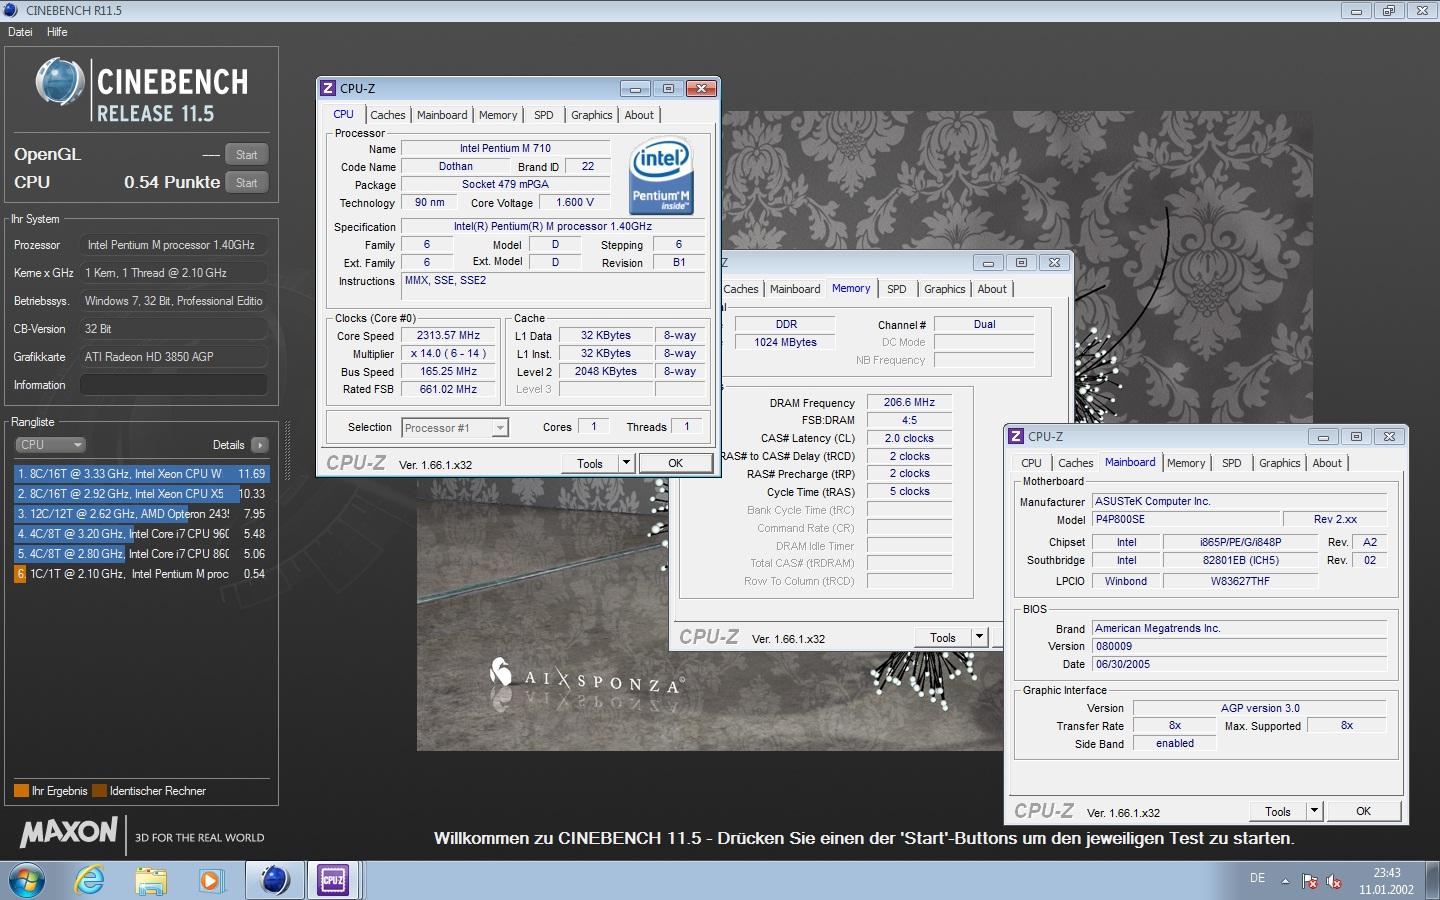This screenshot has height=900, width=1440.
Task: Open Memory tab in CPU-Z CPU window
Action: click(x=498, y=115)
